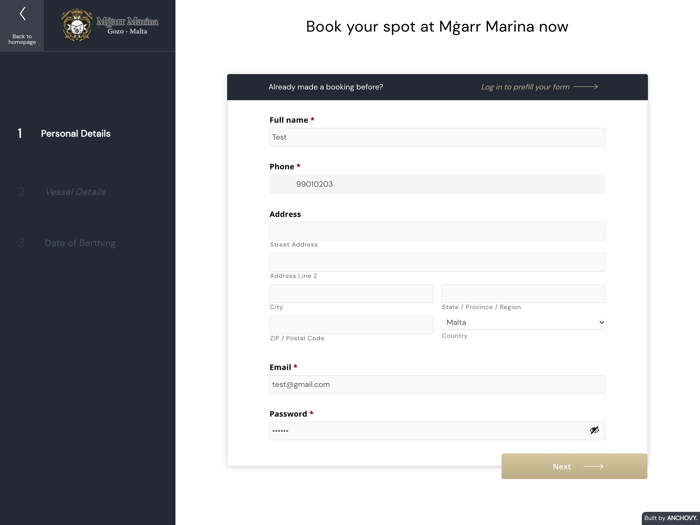Click the 'Book your spot at Mġarr Marina now' heading
Screen dimensions: 700x525
tap(437, 27)
